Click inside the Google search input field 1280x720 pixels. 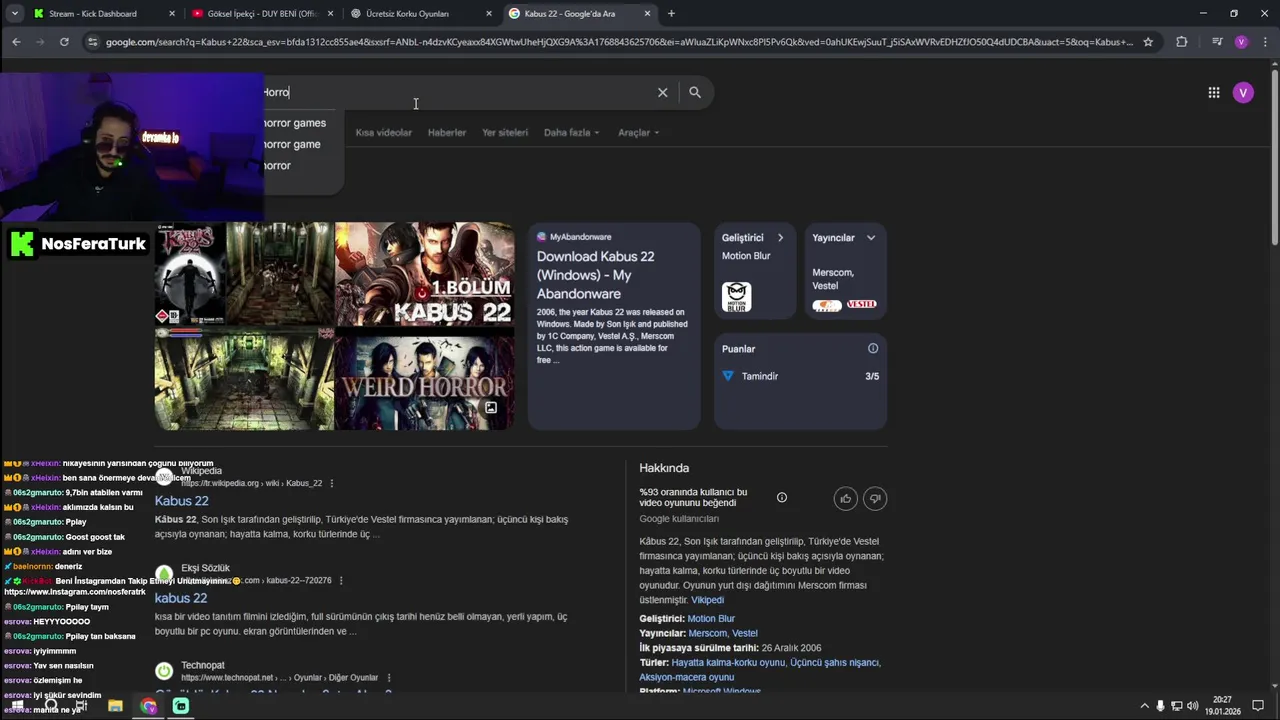click(x=455, y=92)
